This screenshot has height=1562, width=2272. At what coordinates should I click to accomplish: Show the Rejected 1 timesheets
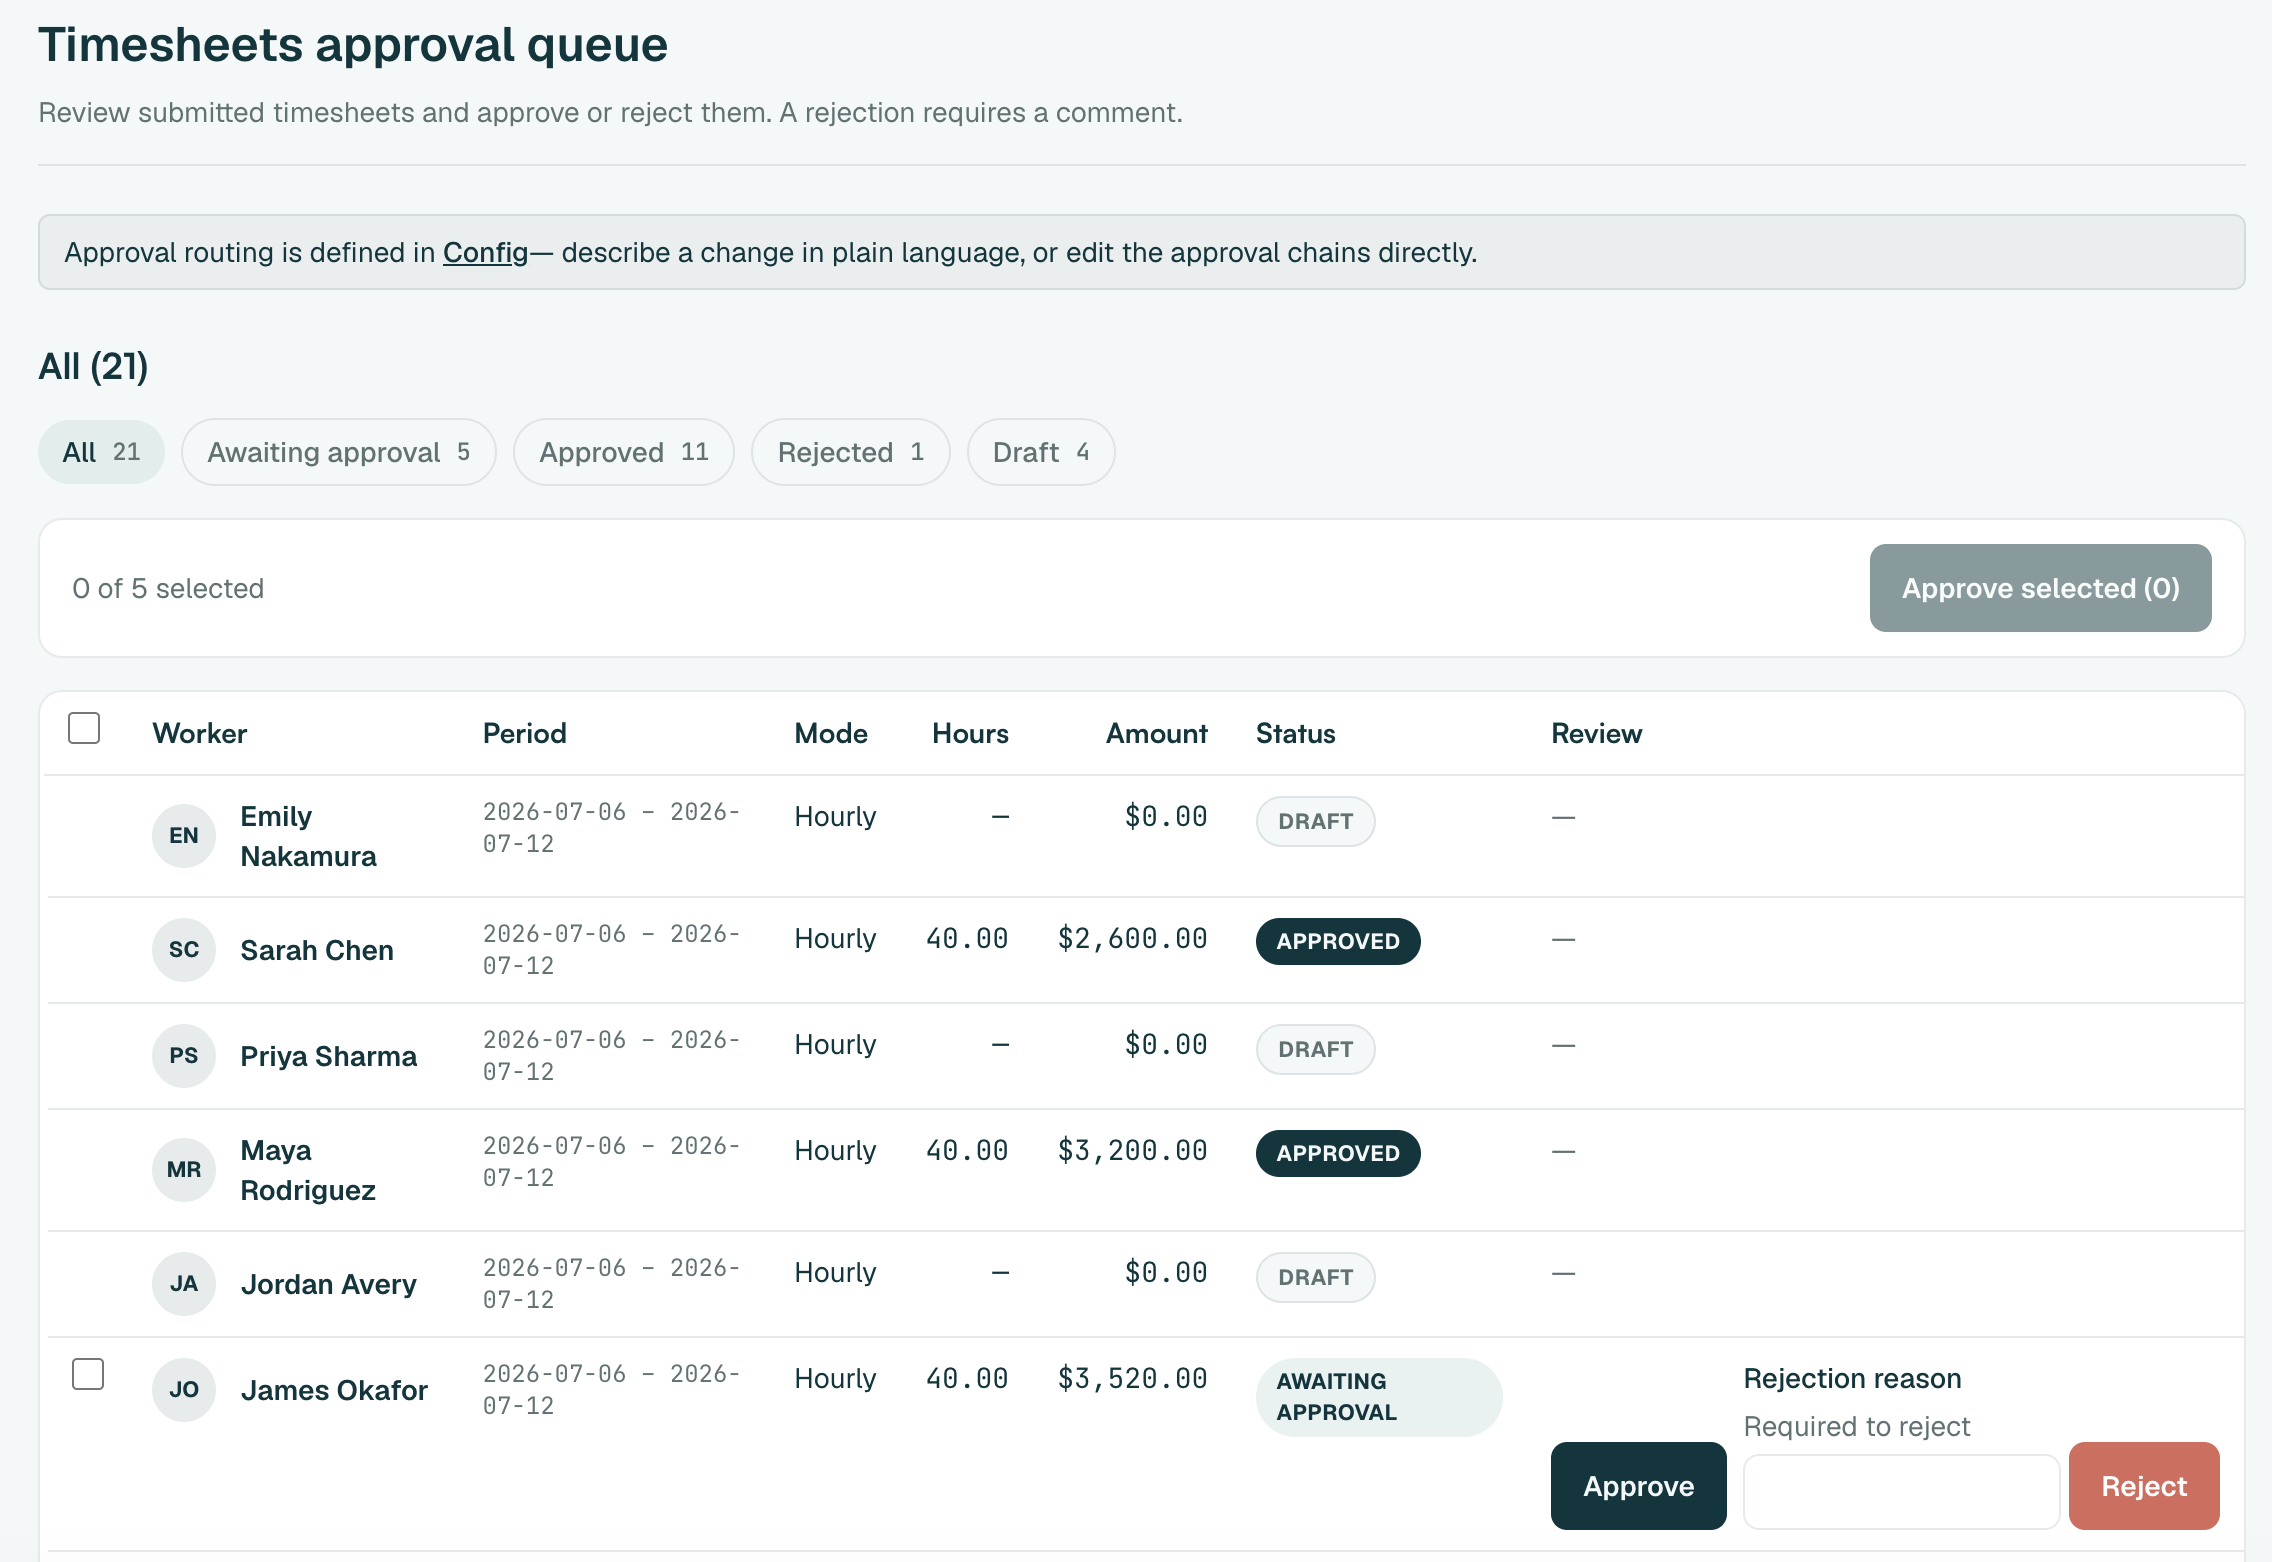pyautogui.click(x=850, y=452)
